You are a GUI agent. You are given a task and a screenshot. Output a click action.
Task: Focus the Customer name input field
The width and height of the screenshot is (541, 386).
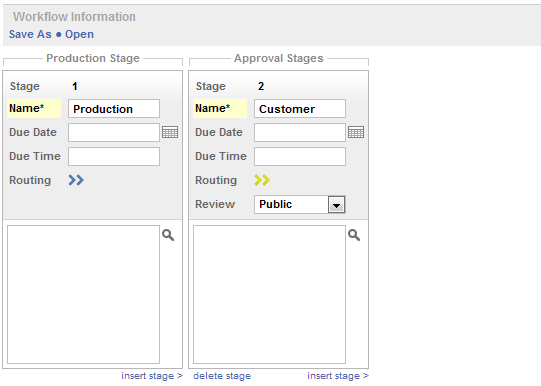(300, 109)
